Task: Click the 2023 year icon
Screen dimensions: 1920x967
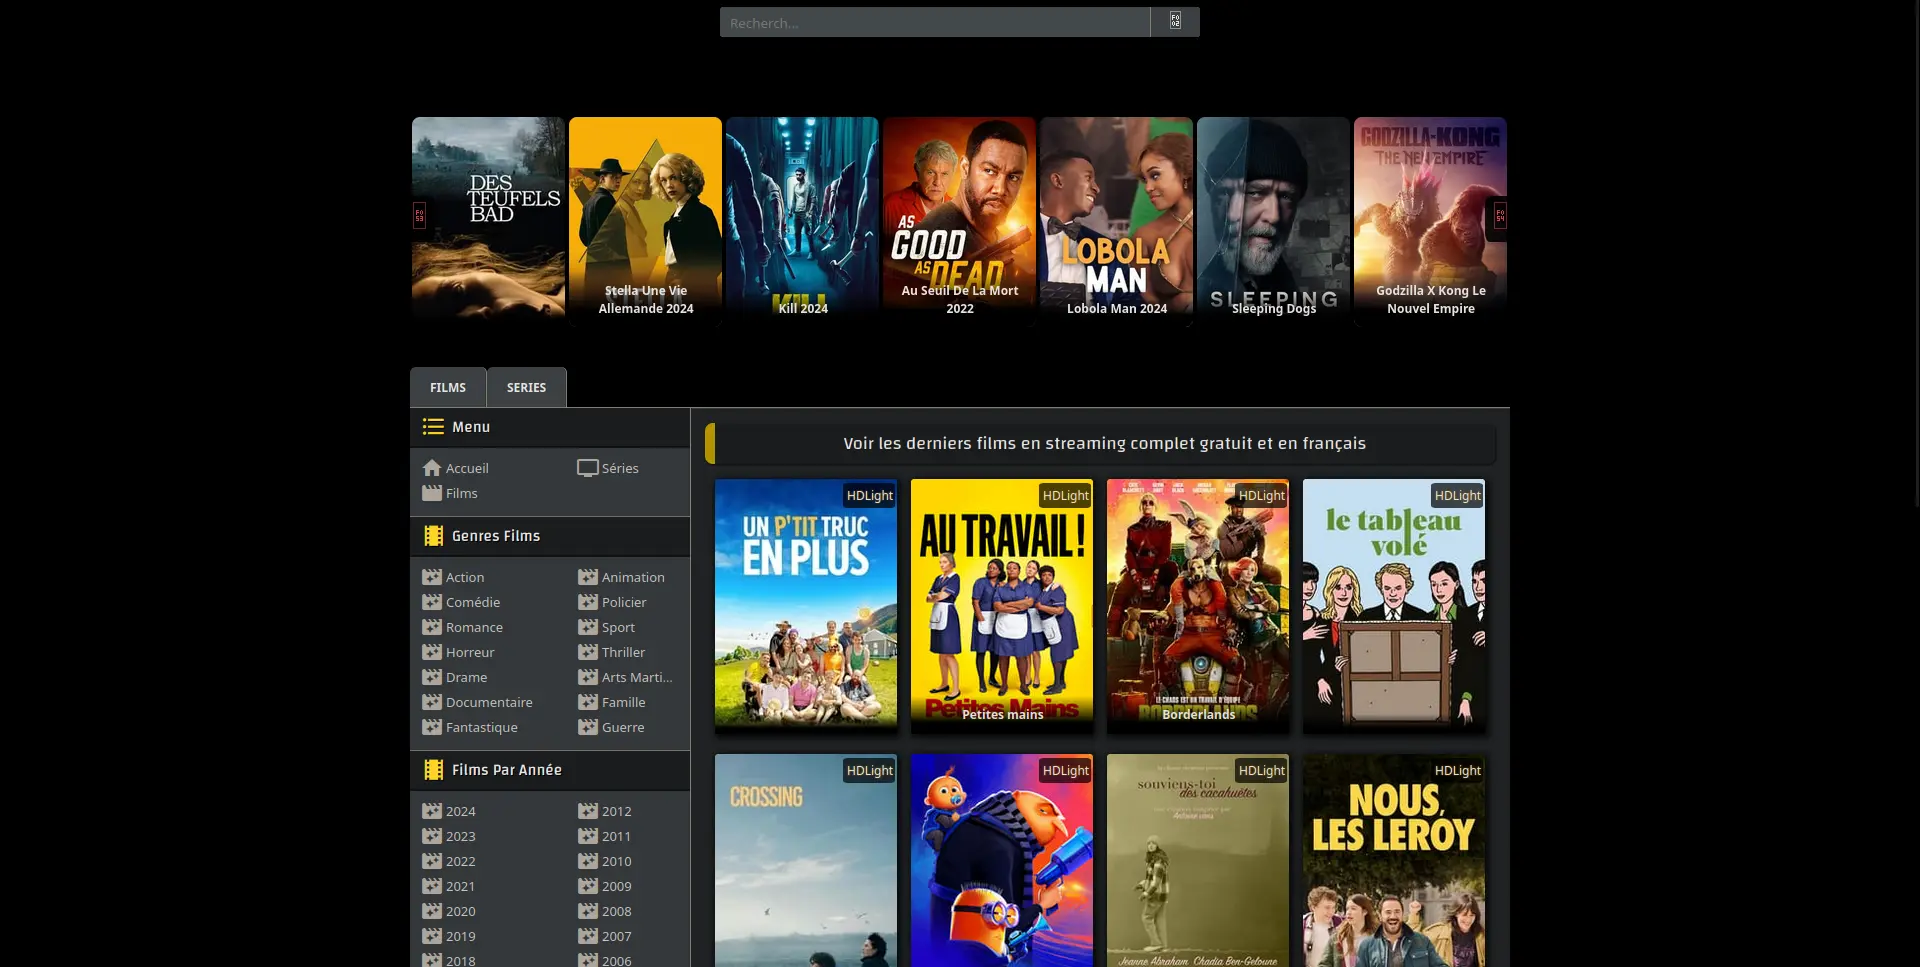Action: (x=432, y=836)
